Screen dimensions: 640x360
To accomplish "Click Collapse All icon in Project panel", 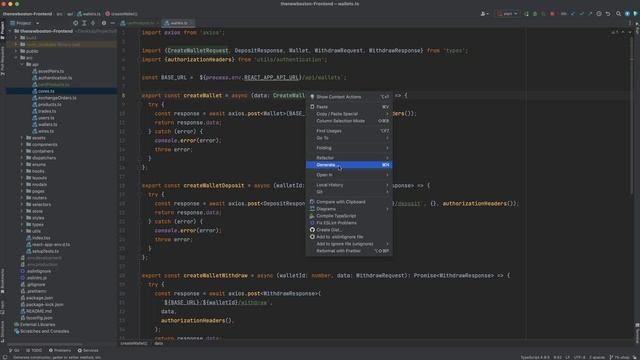I will pyautogui.click(x=93, y=23).
